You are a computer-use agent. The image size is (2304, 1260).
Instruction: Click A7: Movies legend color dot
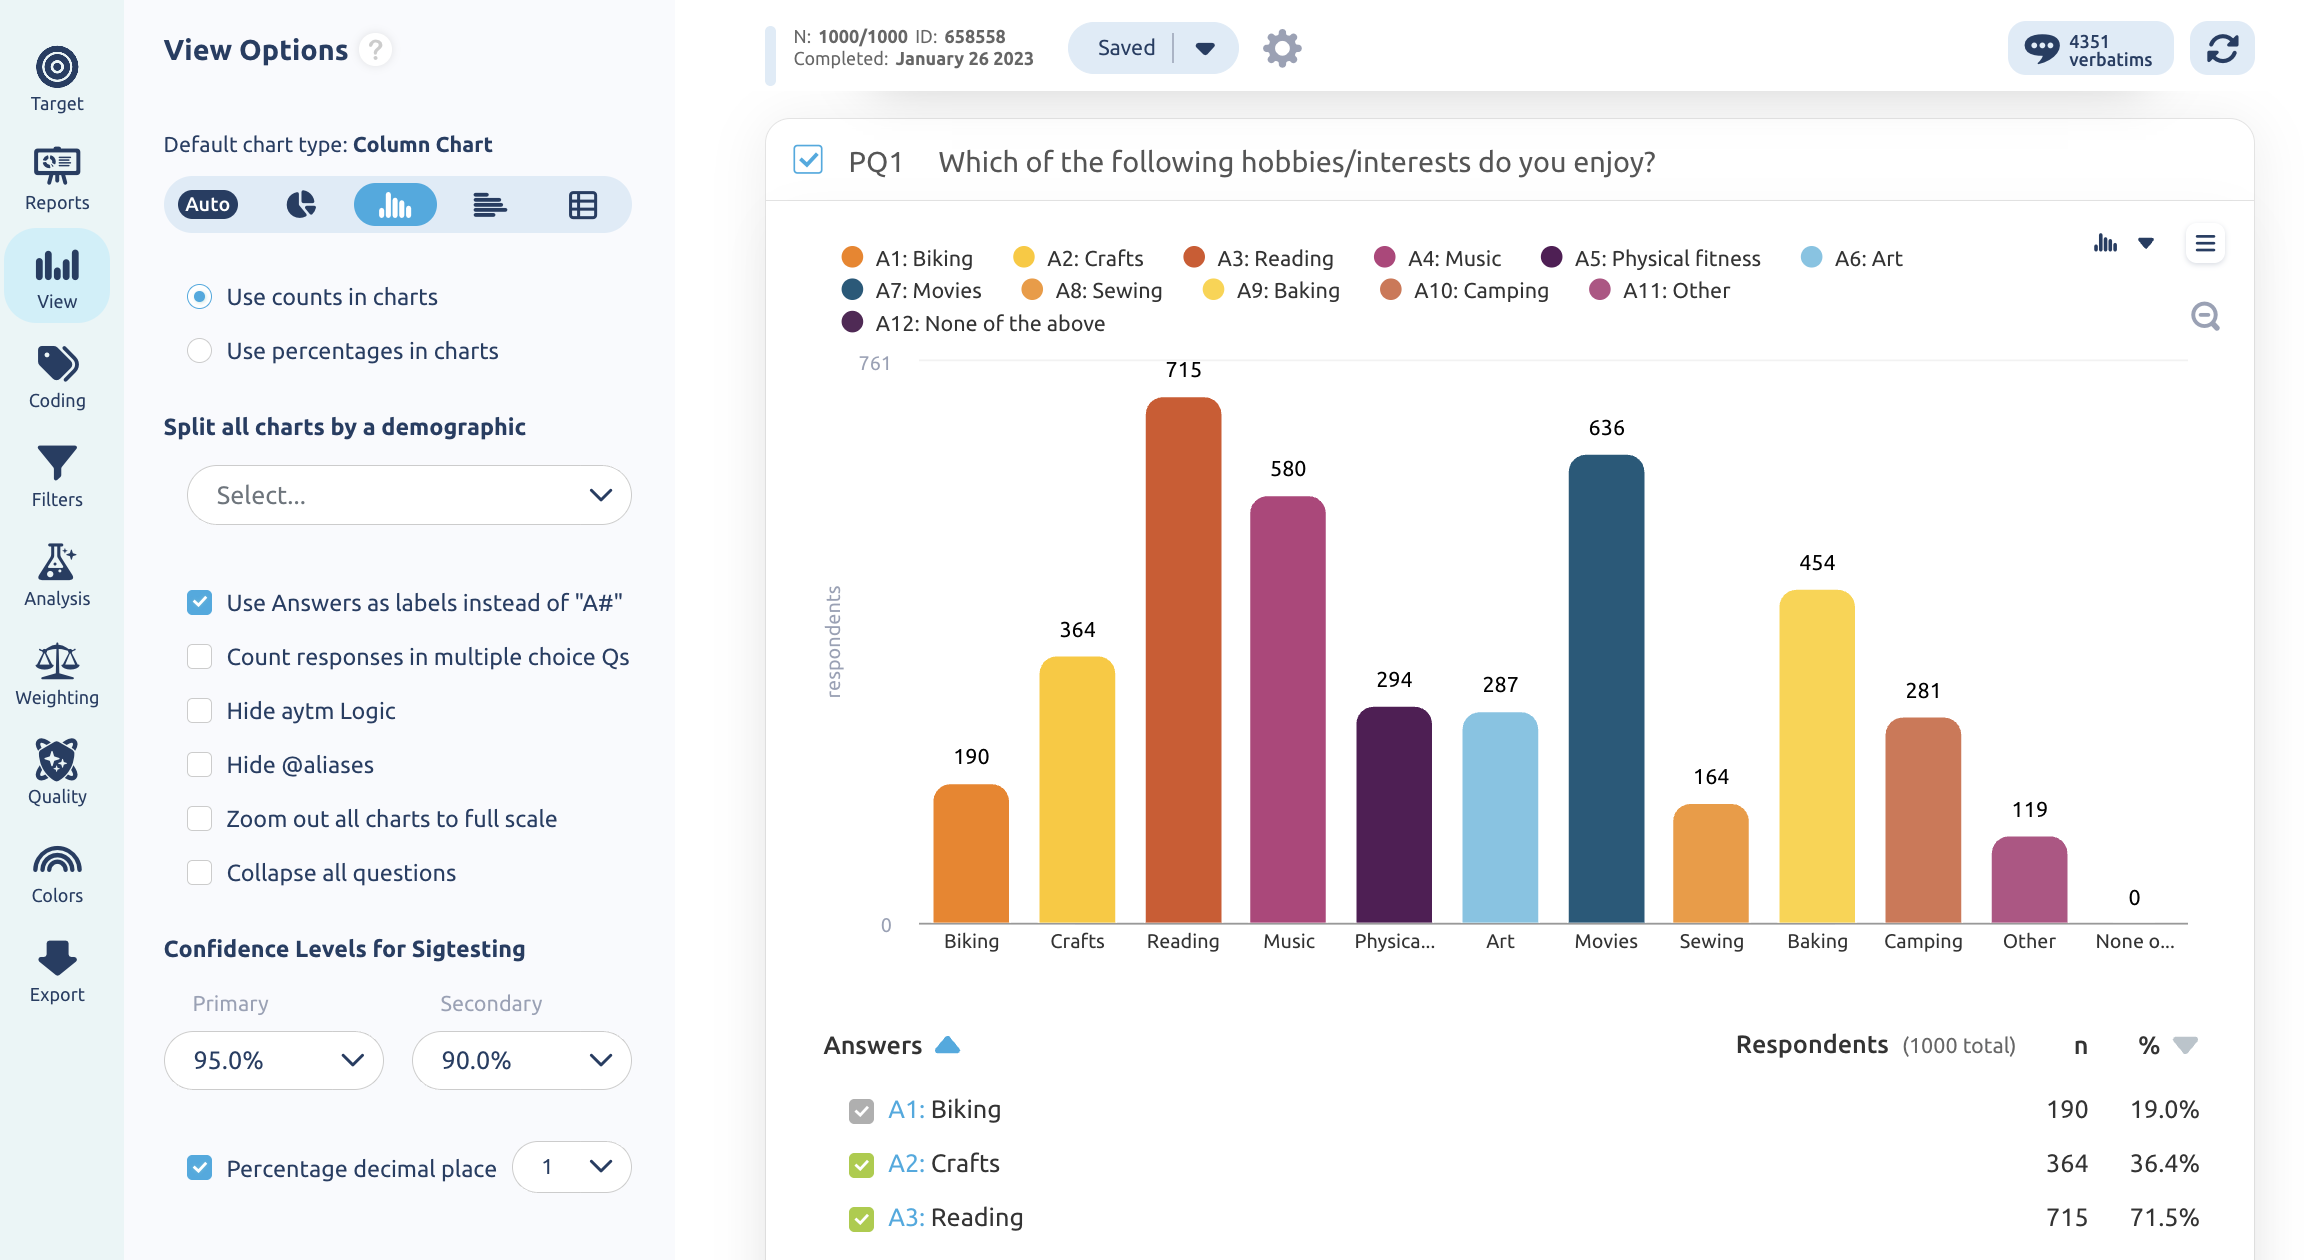tap(852, 290)
